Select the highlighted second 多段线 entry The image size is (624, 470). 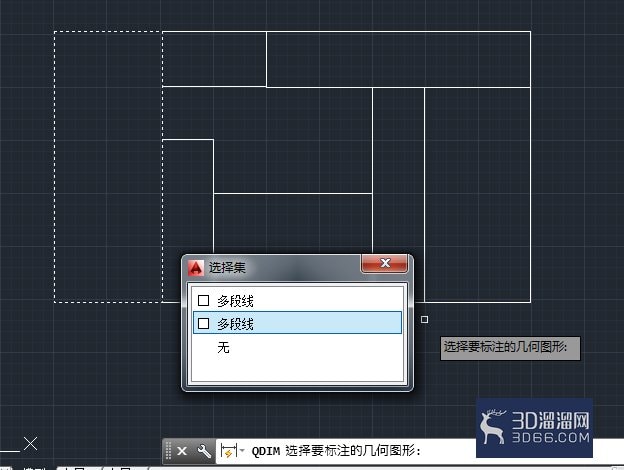[297, 323]
